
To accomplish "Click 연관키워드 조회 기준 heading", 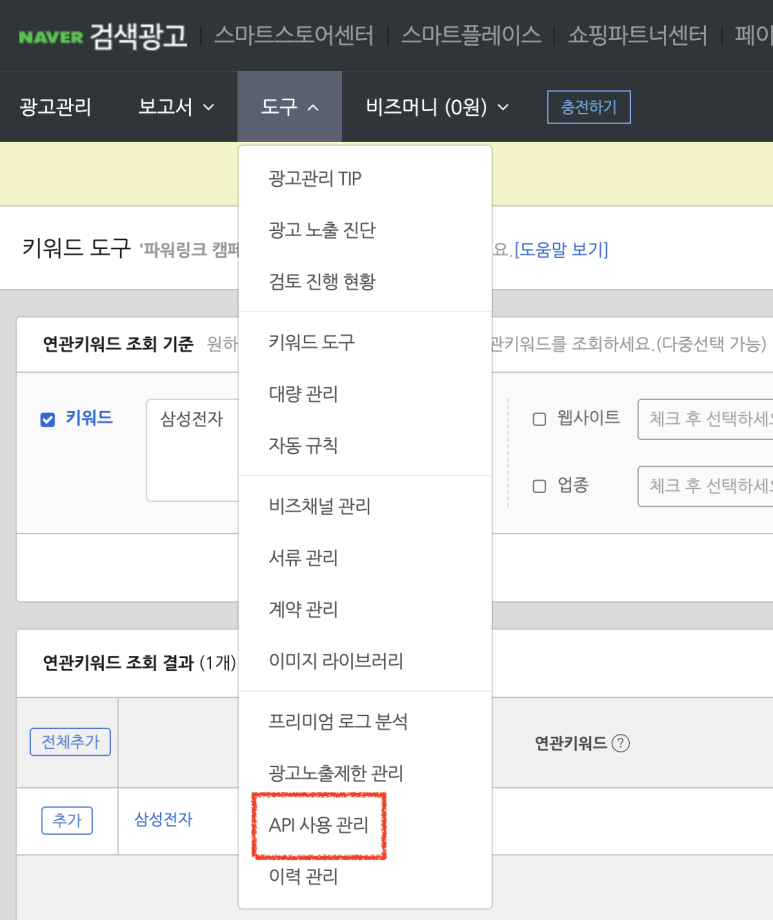I will coord(118,344).
